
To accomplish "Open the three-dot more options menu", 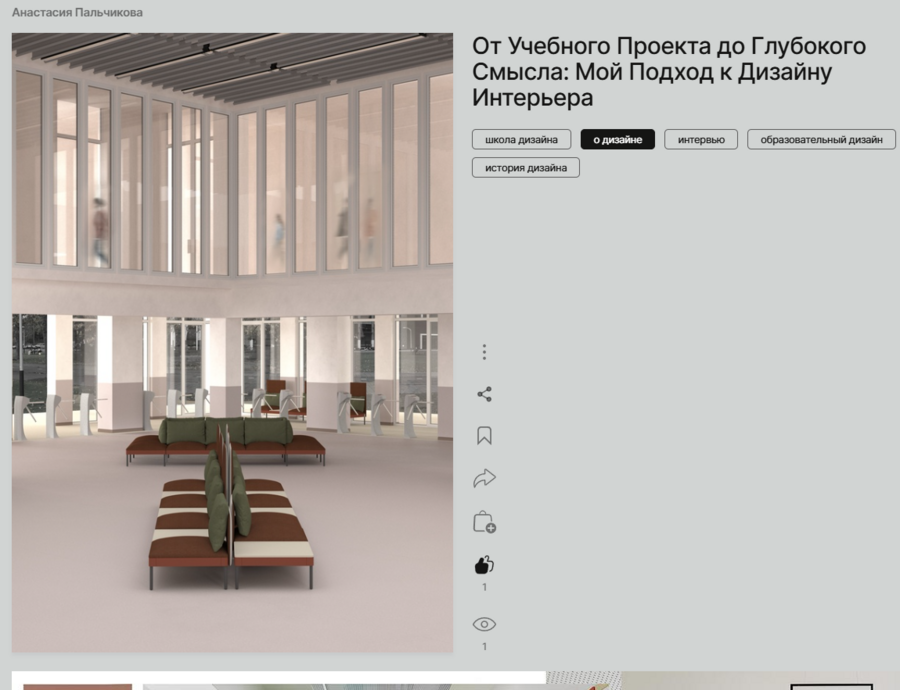I will point(484,352).
